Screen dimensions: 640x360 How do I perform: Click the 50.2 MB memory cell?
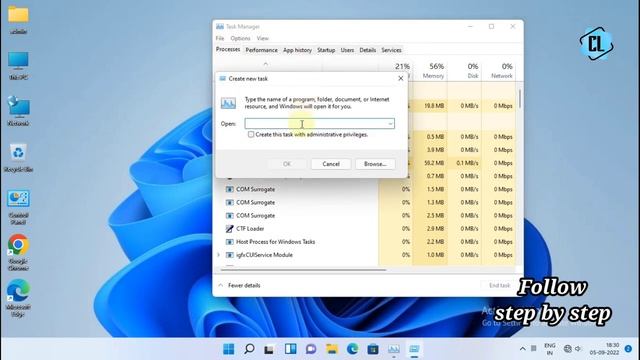click(x=430, y=163)
